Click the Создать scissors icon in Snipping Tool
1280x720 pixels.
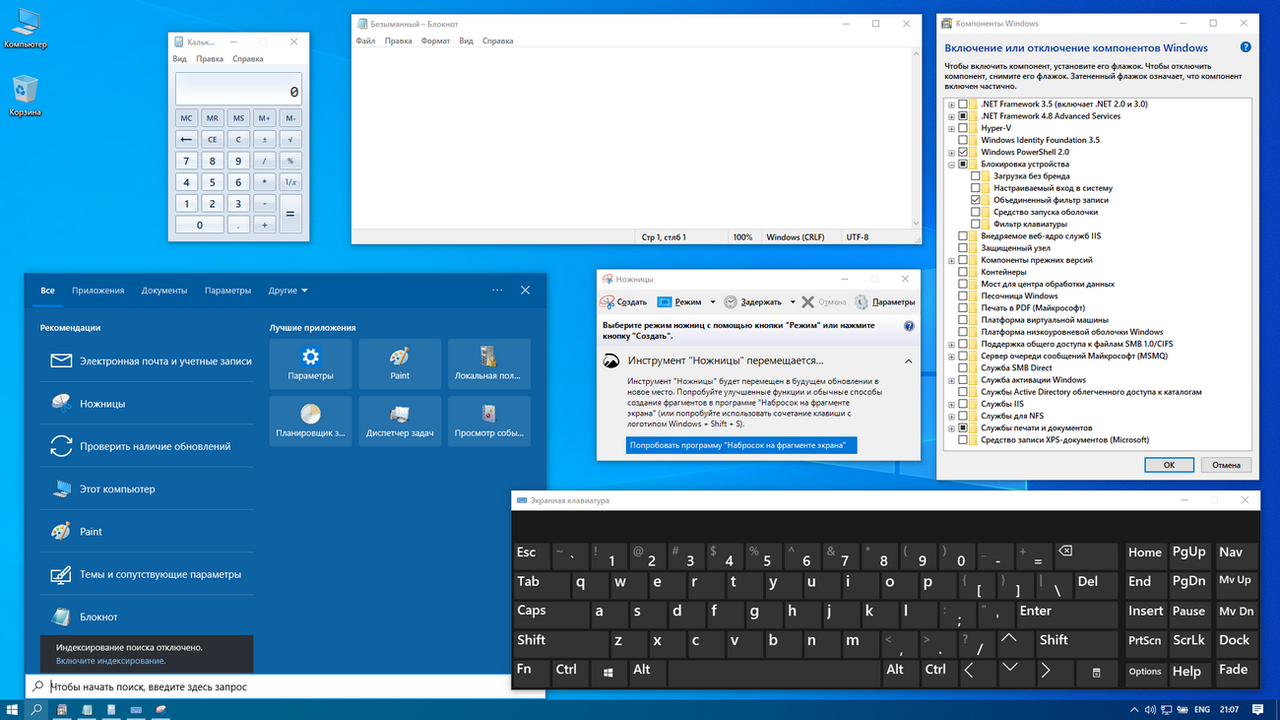[x=607, y=301]
